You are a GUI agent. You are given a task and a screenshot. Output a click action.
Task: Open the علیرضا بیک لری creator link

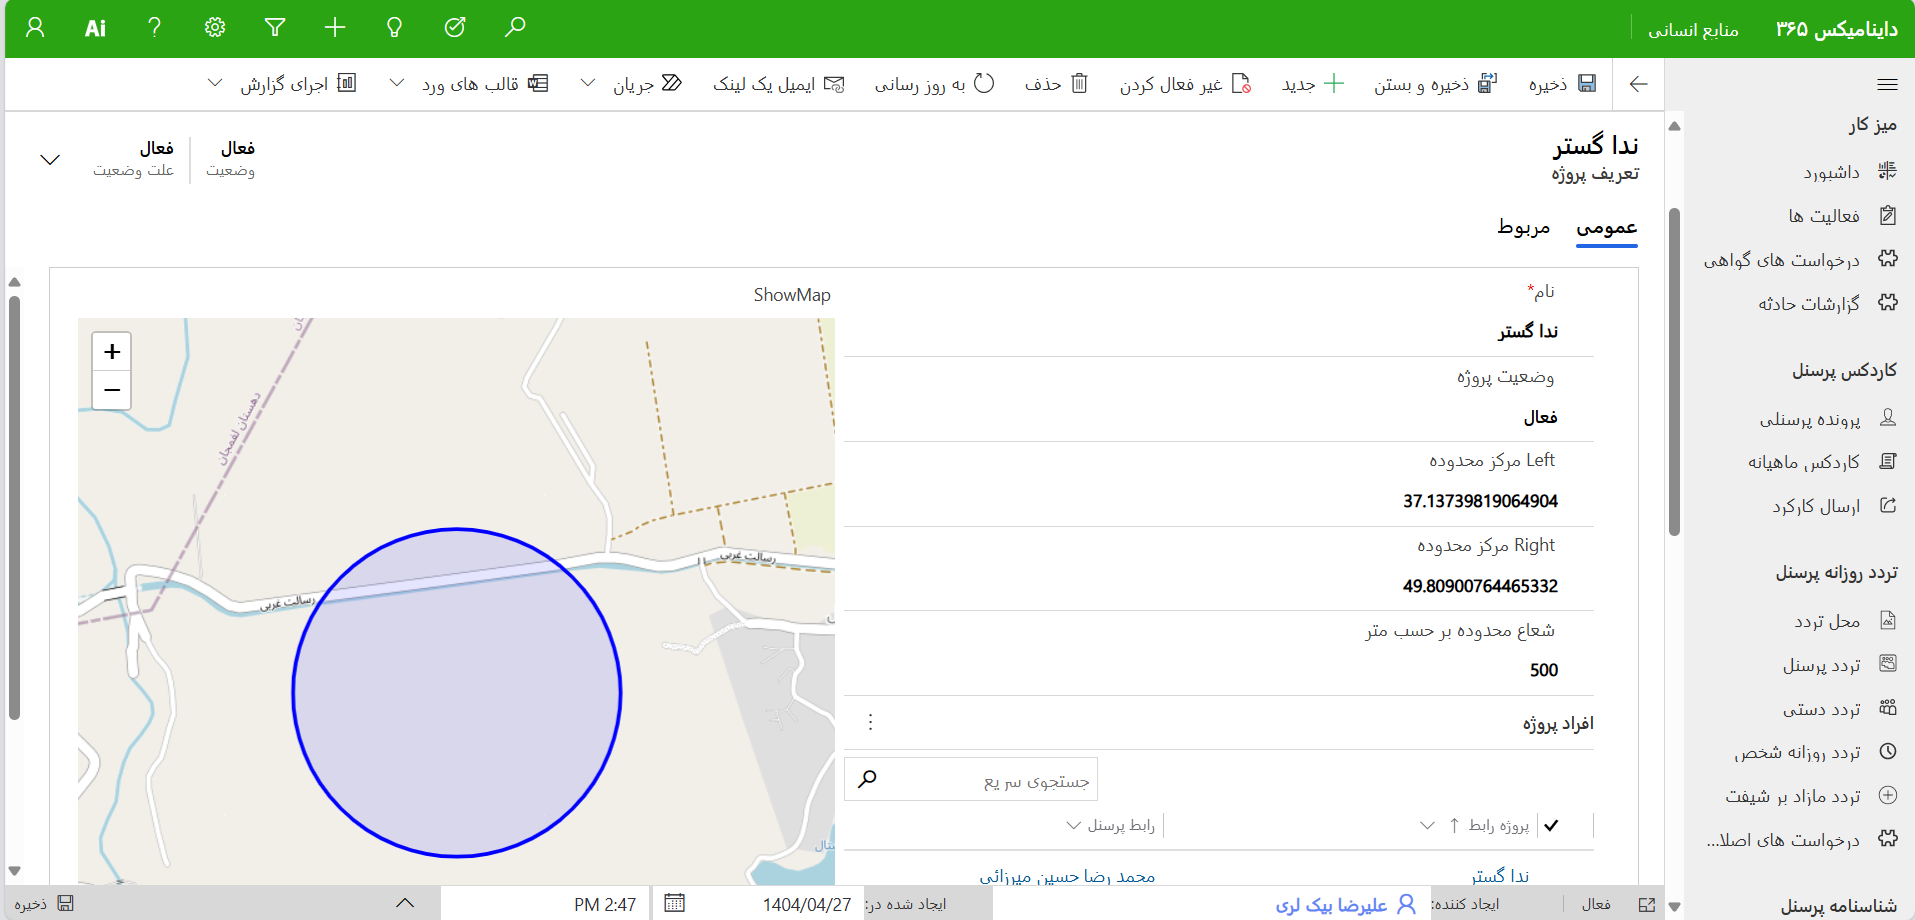pos(1331,904)
